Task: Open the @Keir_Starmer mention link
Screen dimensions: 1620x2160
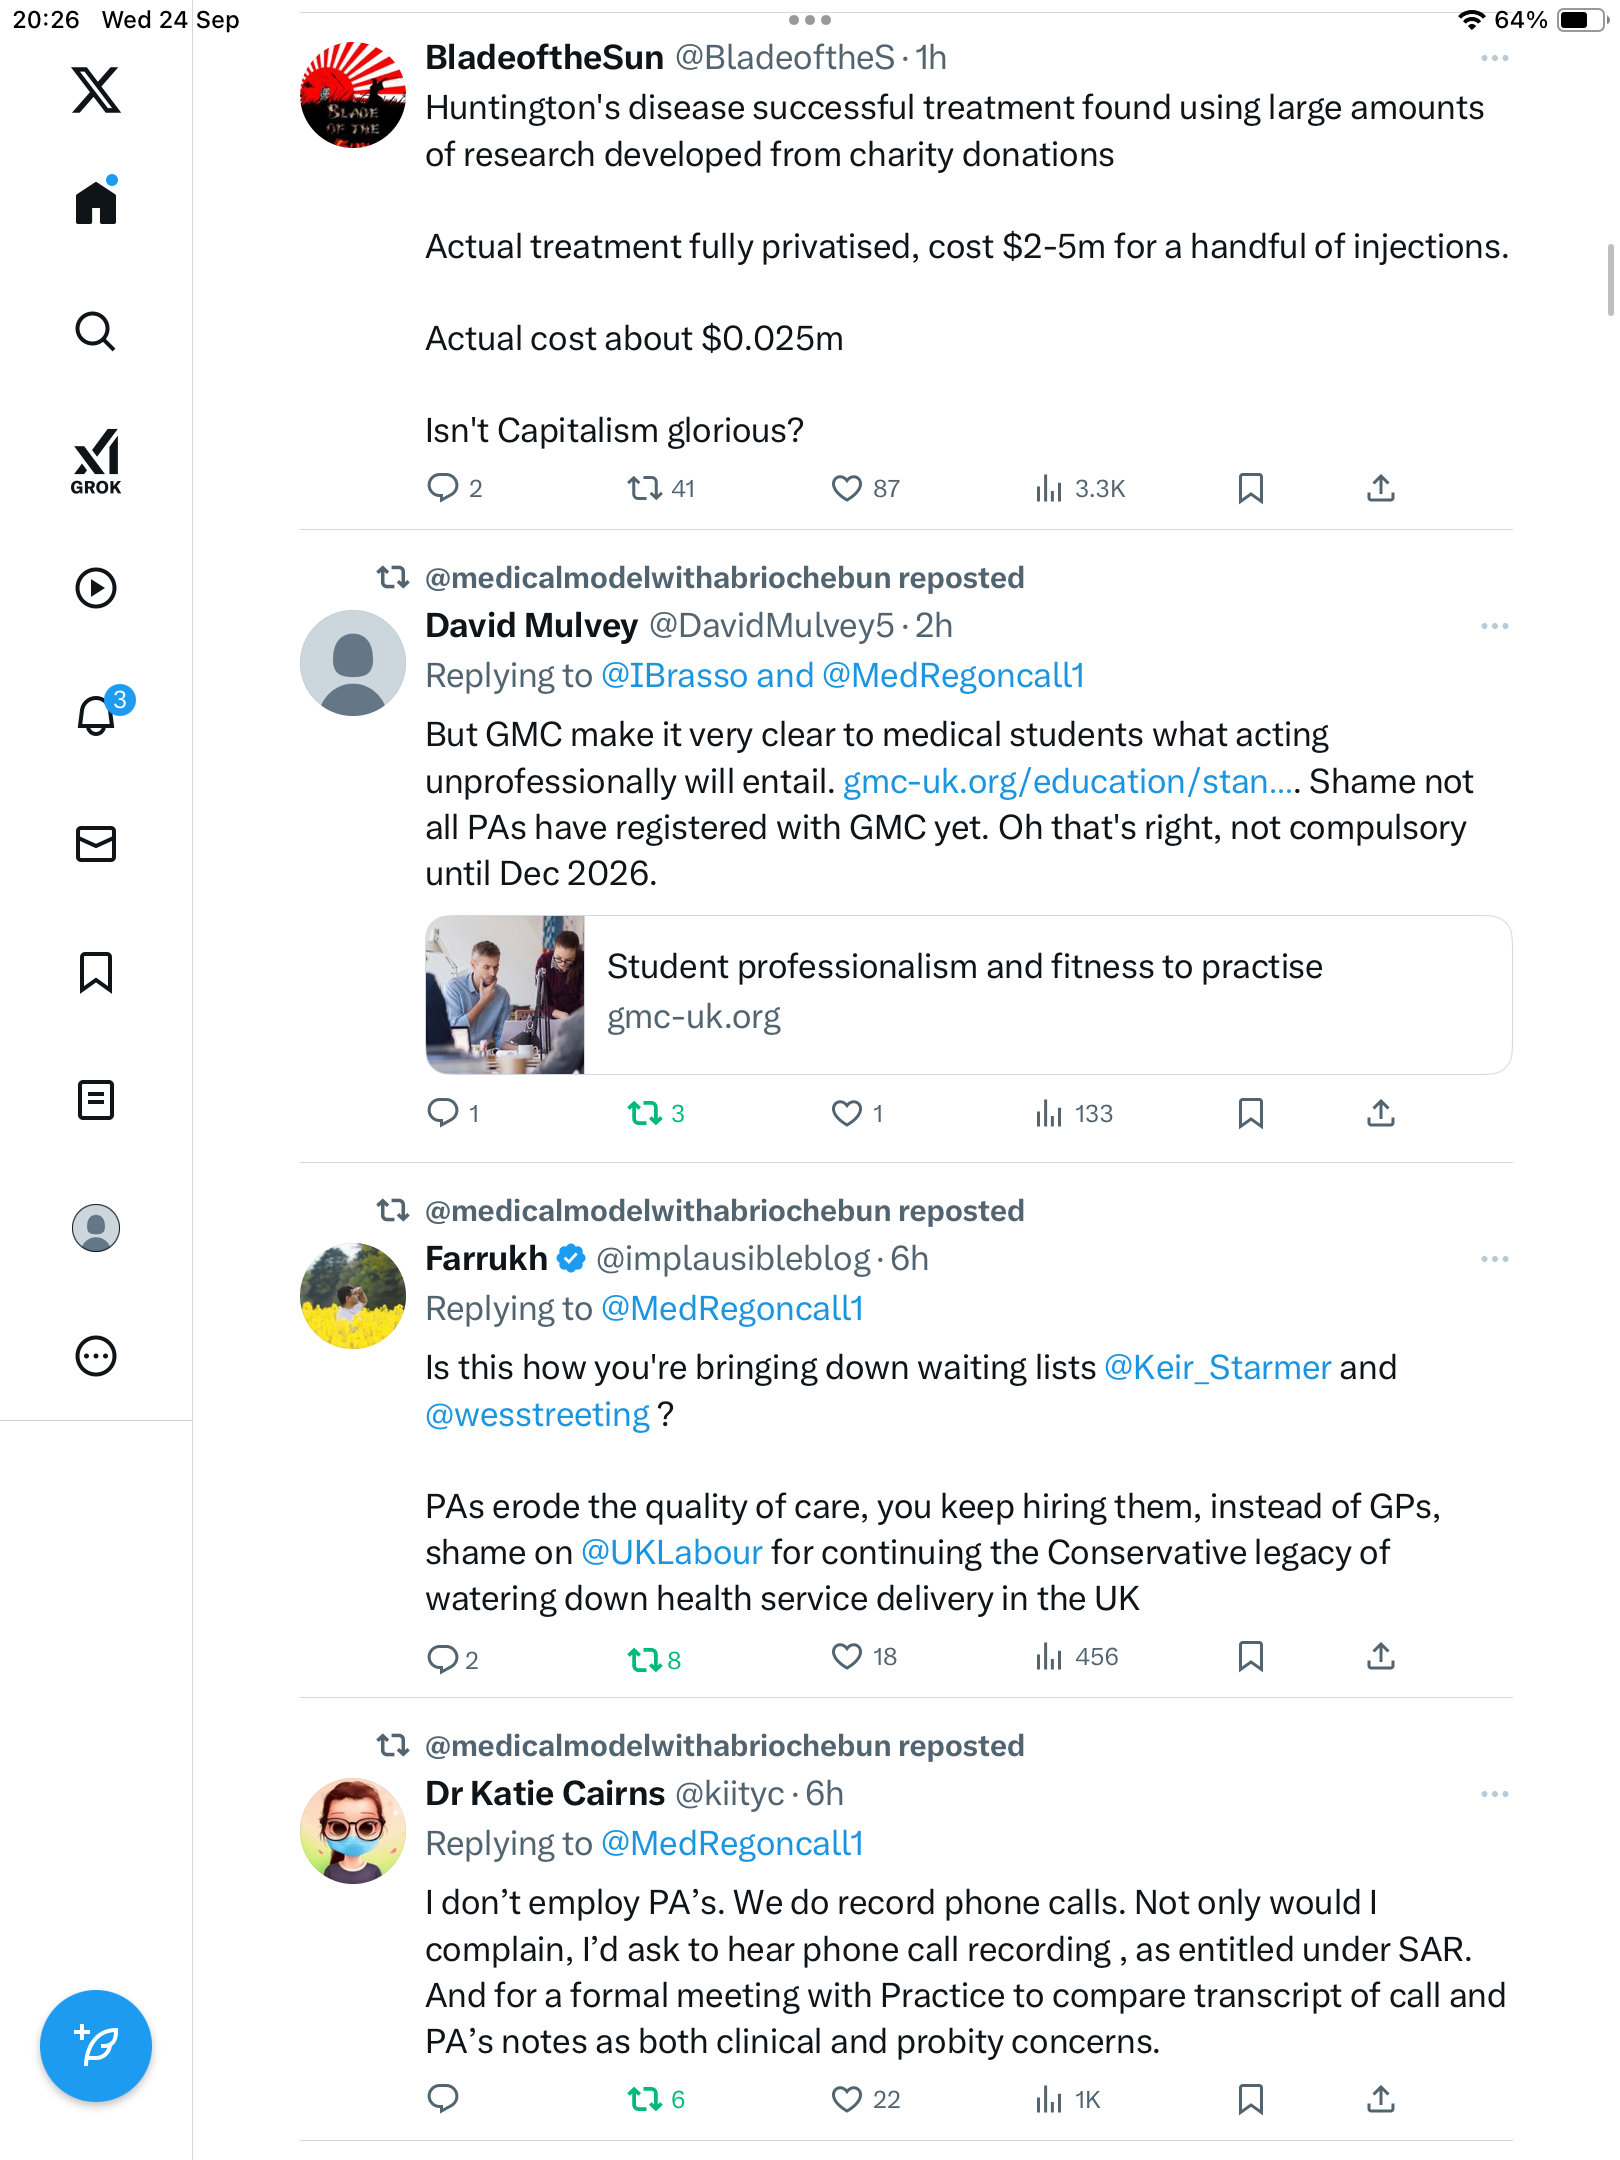Action: 1217,1367
